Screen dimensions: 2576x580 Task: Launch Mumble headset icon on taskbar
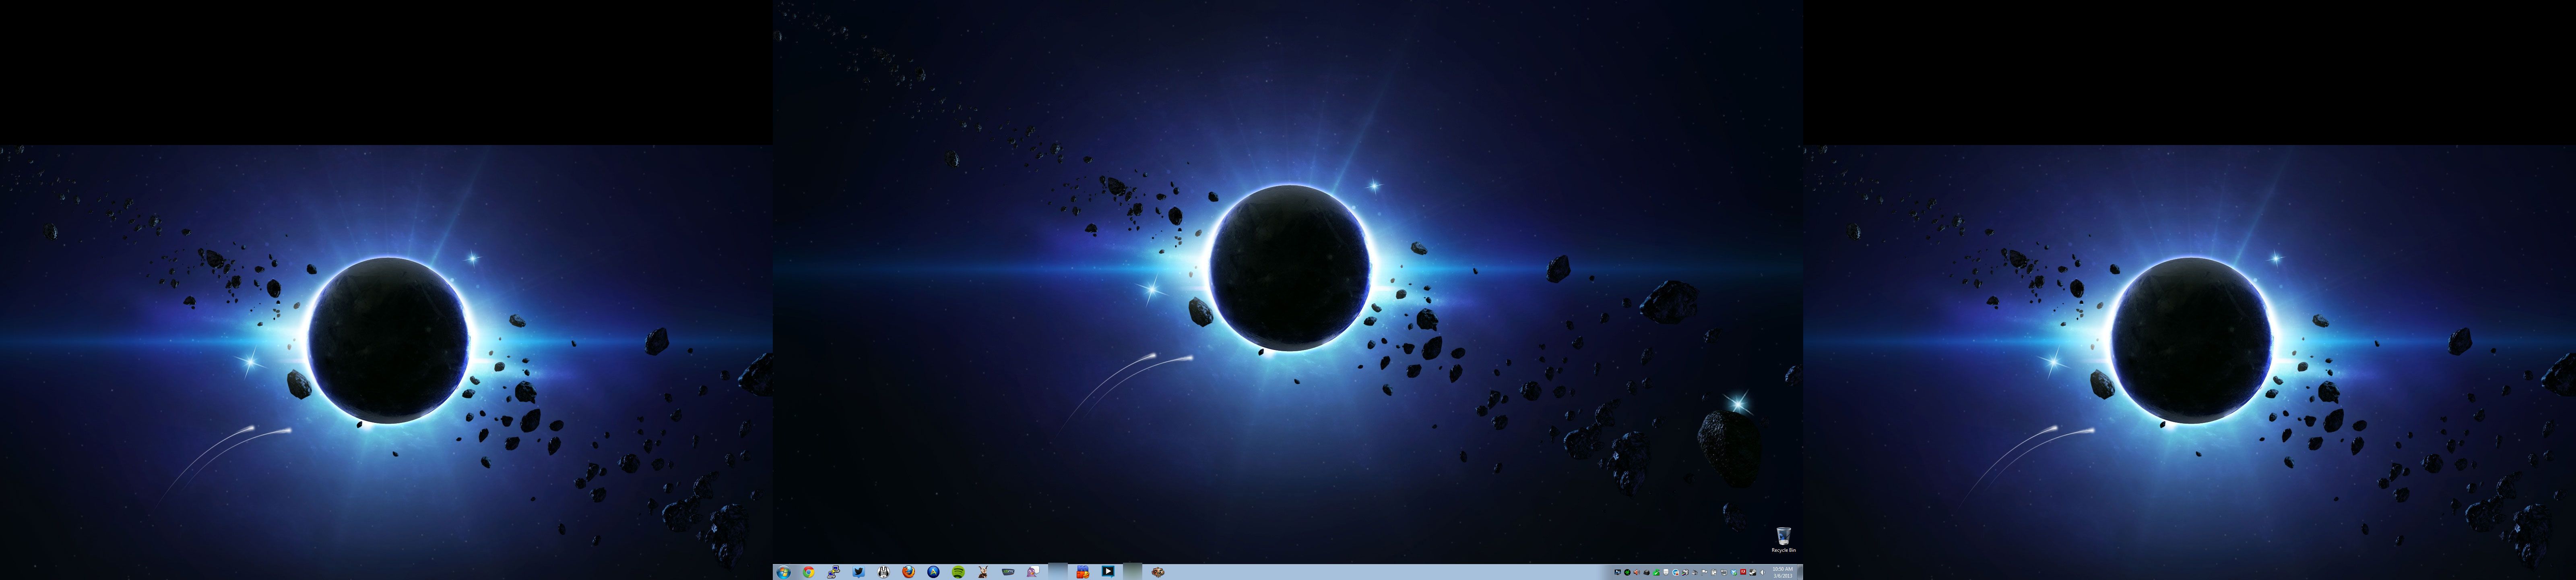[x=883, y=572]
